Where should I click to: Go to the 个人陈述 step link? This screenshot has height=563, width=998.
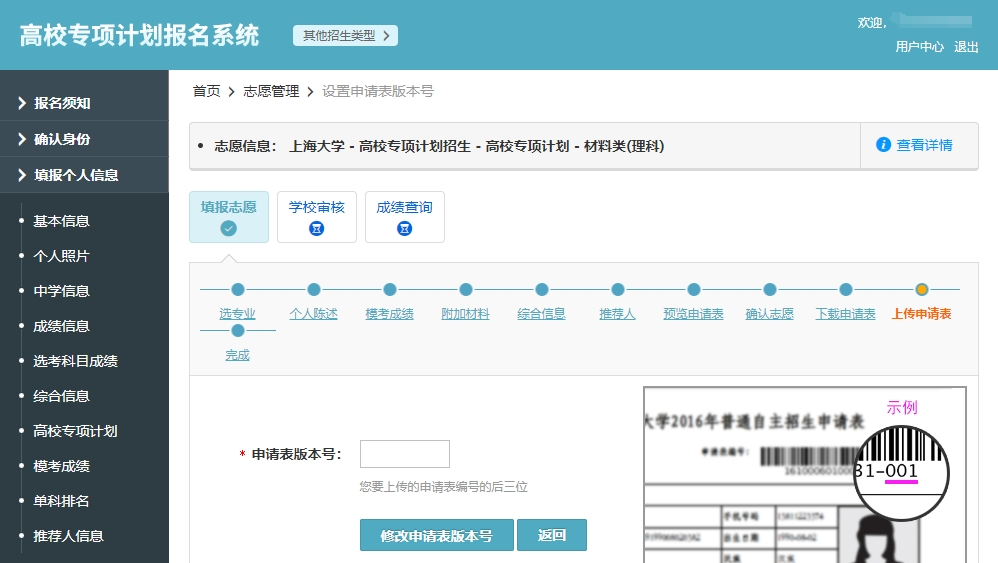[313, 314]
